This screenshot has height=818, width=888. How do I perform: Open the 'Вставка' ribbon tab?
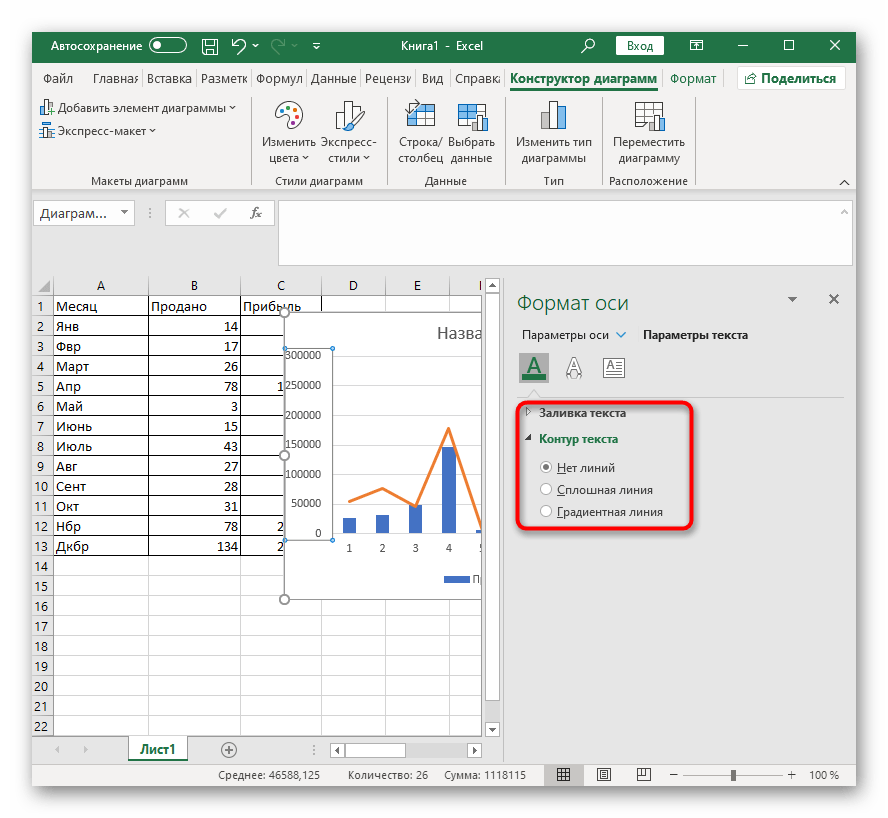pyautogui.click(x=168, y=79)
